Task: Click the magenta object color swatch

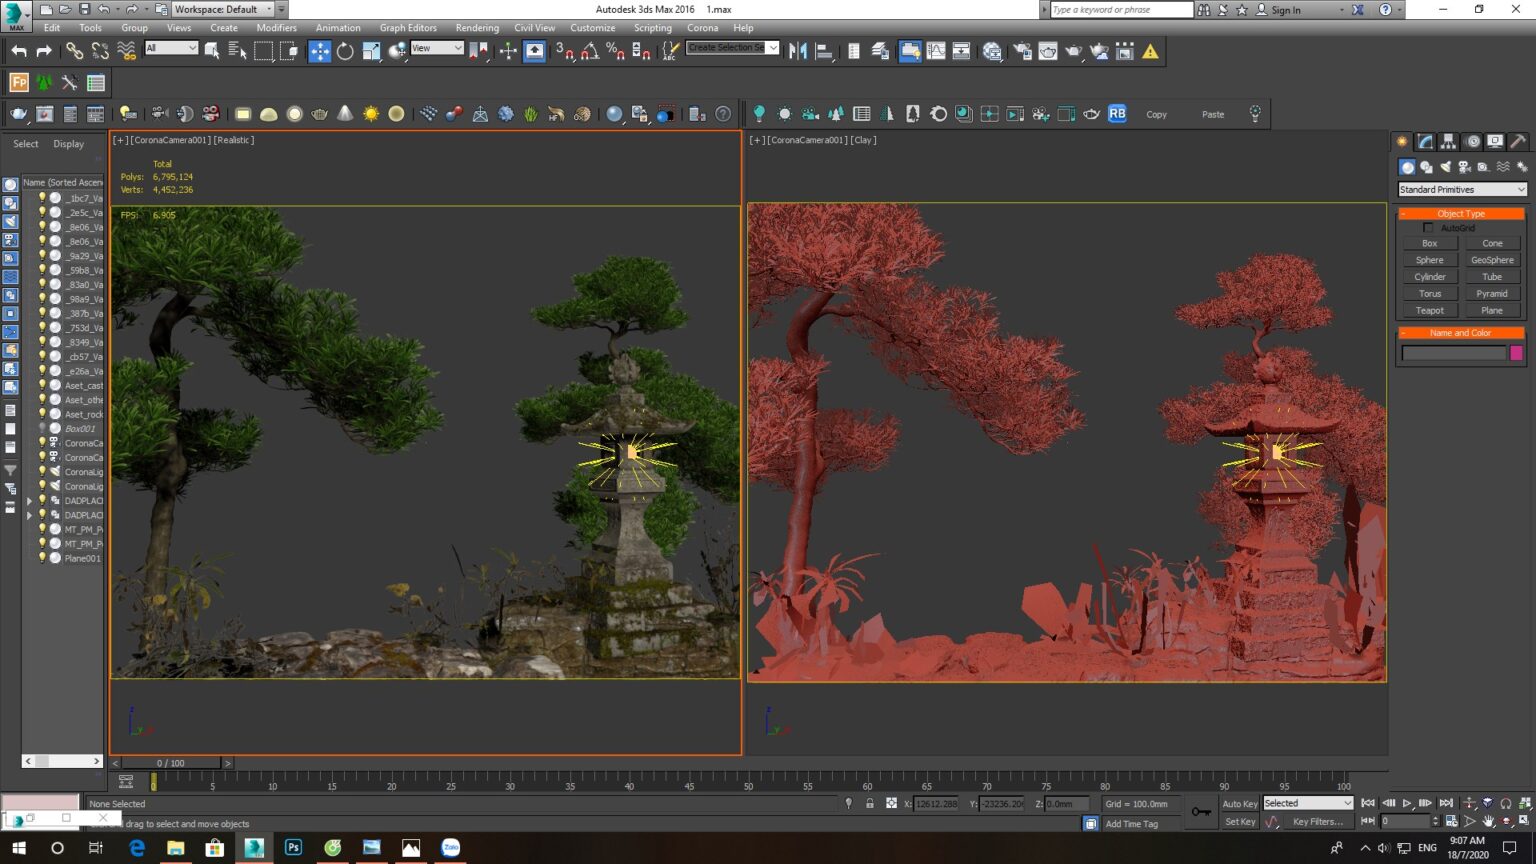Action: (x=1516, y=353)
